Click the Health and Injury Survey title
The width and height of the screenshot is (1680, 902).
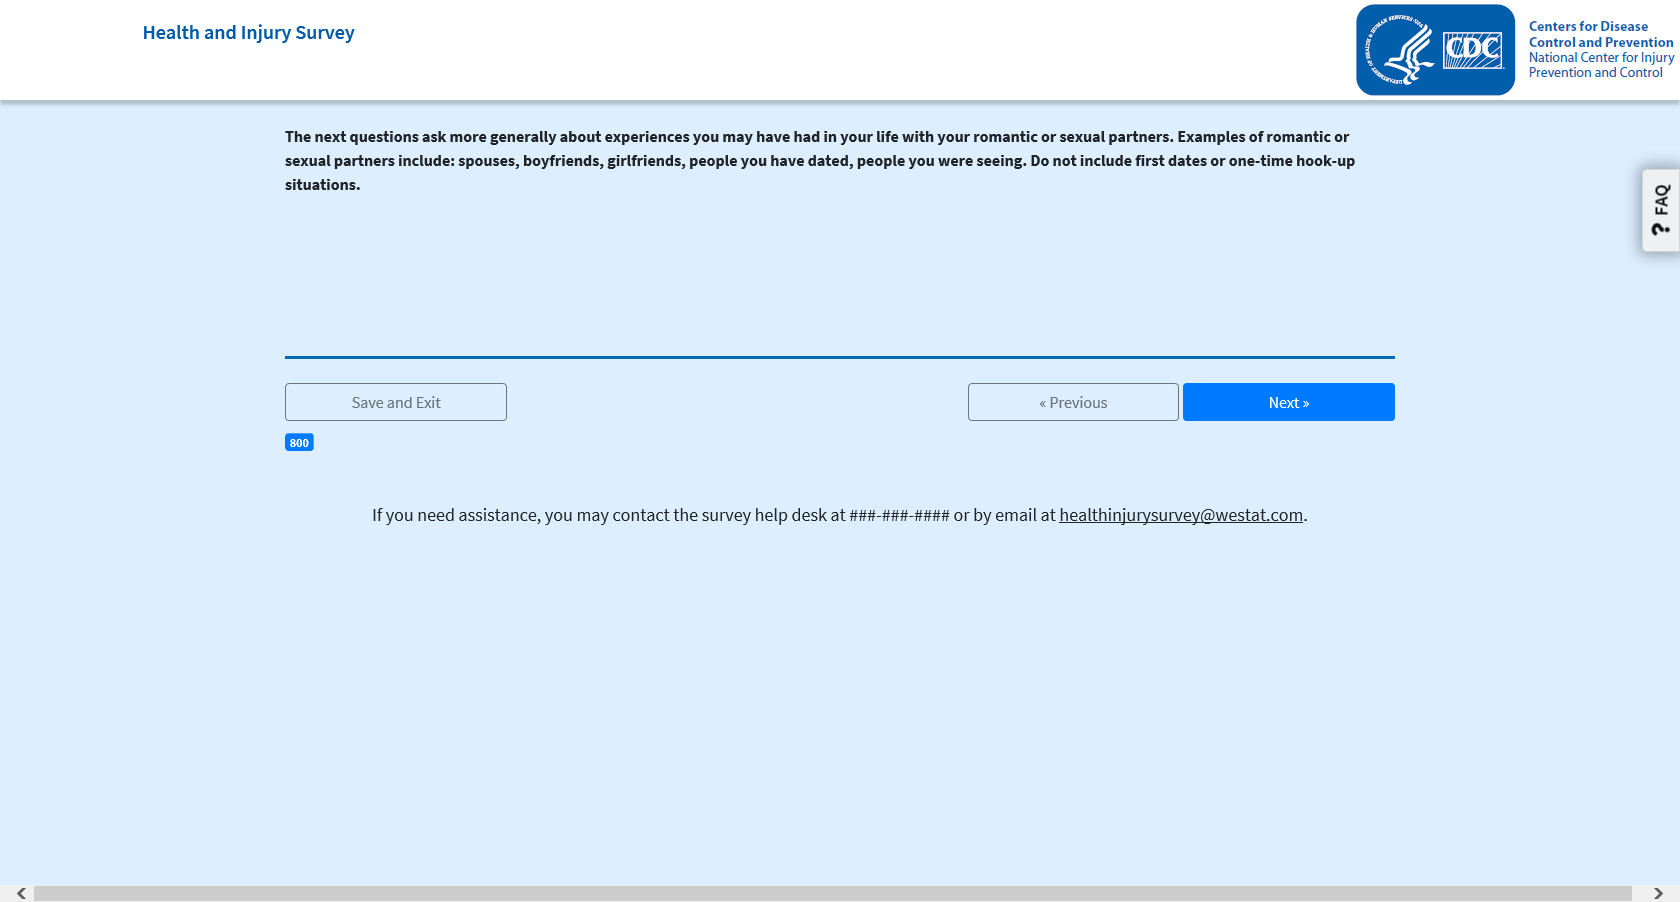tap(248, 33)
